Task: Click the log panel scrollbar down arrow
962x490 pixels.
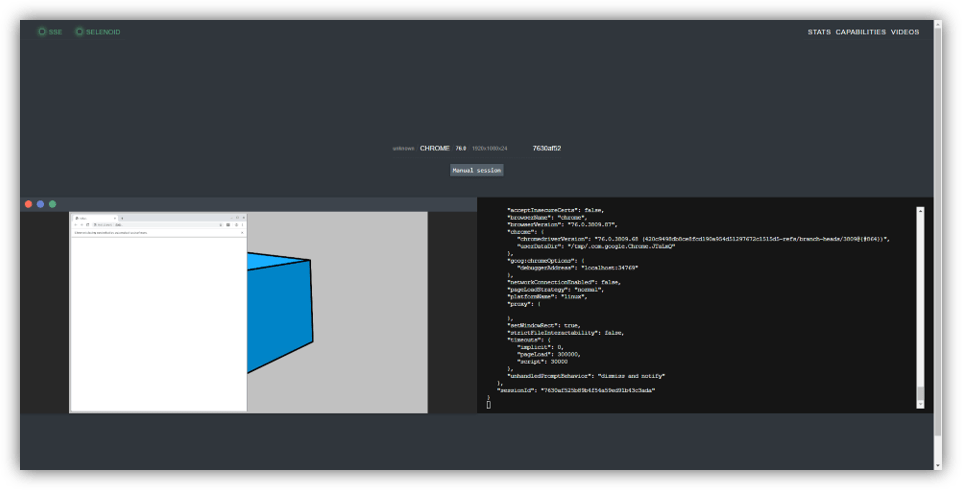Action: 921,403
